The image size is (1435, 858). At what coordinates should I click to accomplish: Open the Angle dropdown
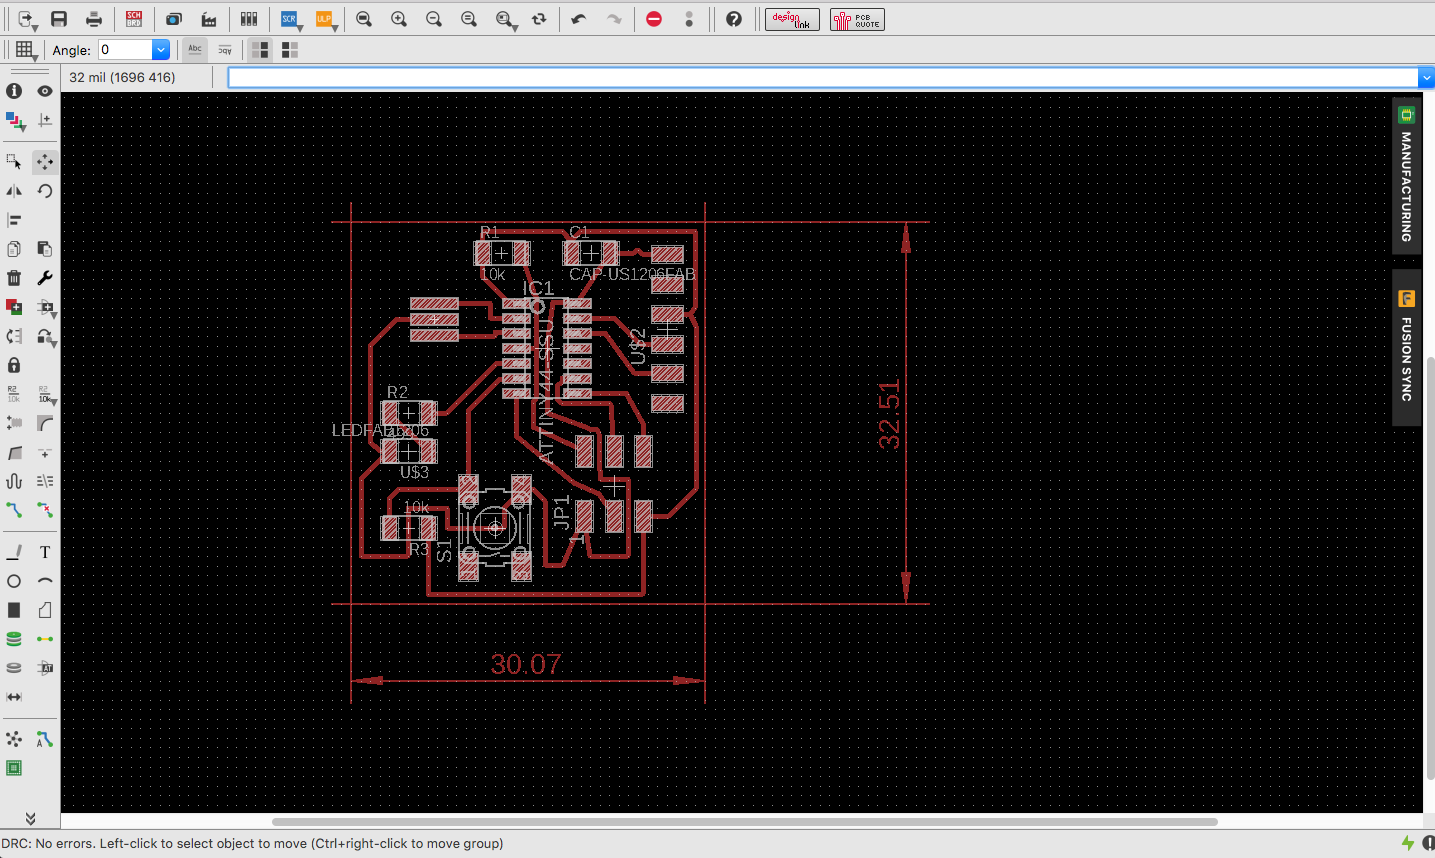point(160,49)
